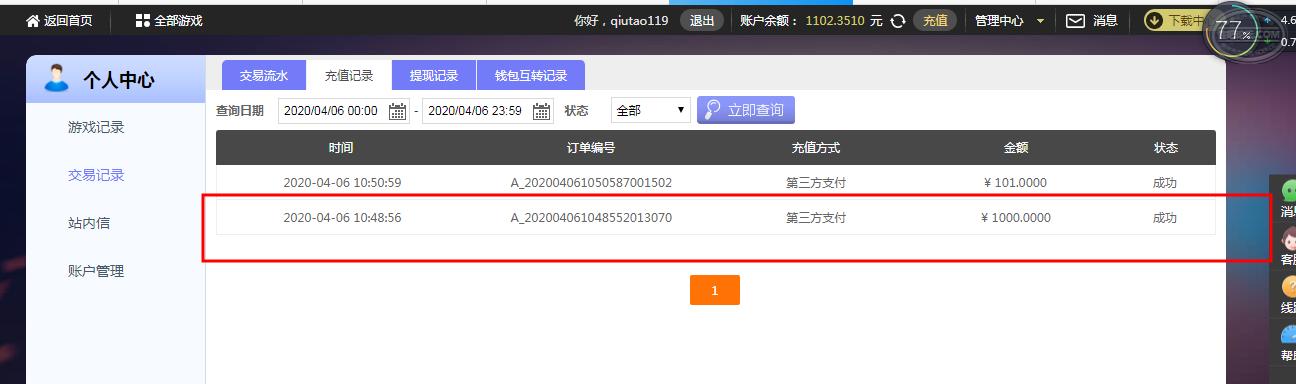Open calendar icon for start date

[397, 111]
